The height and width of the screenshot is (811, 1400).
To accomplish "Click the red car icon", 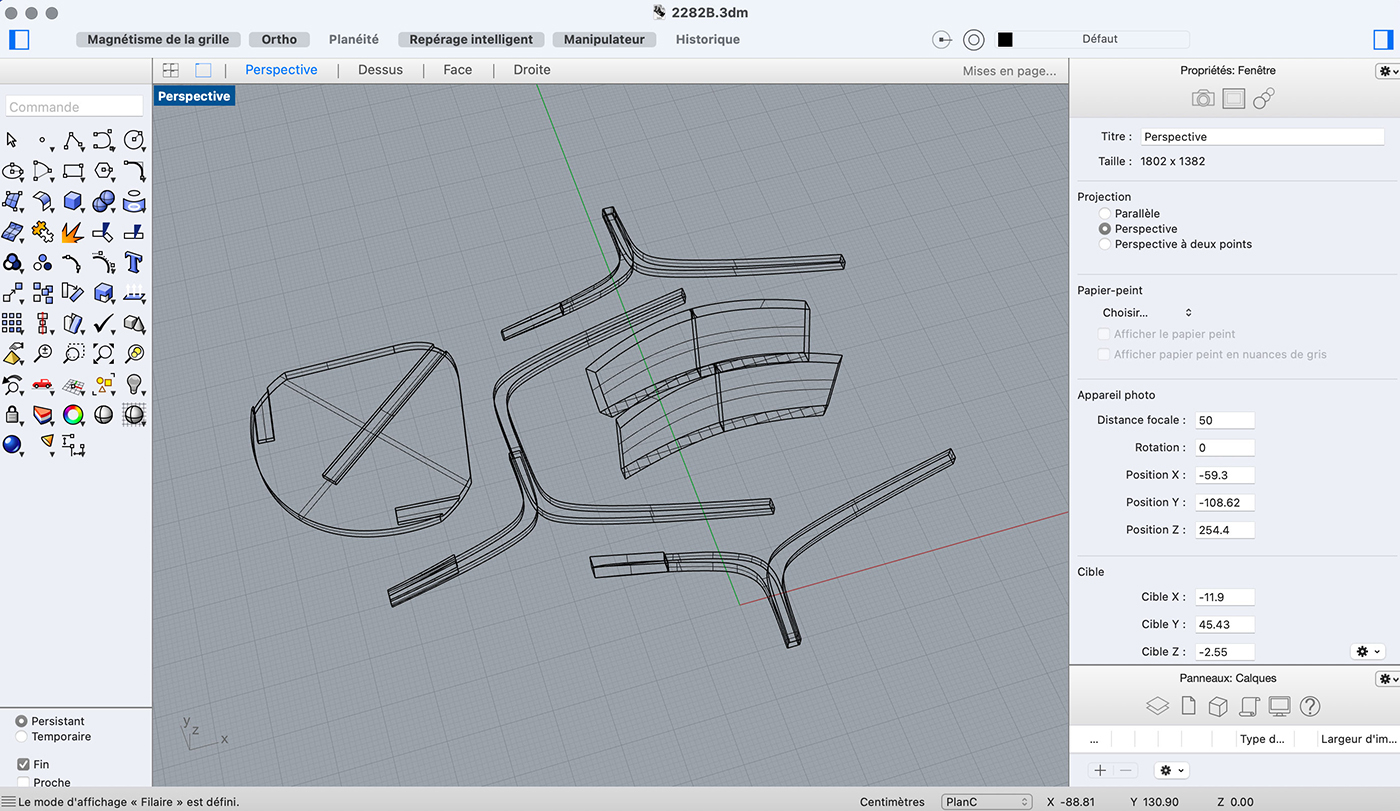I will coord(42,384).
